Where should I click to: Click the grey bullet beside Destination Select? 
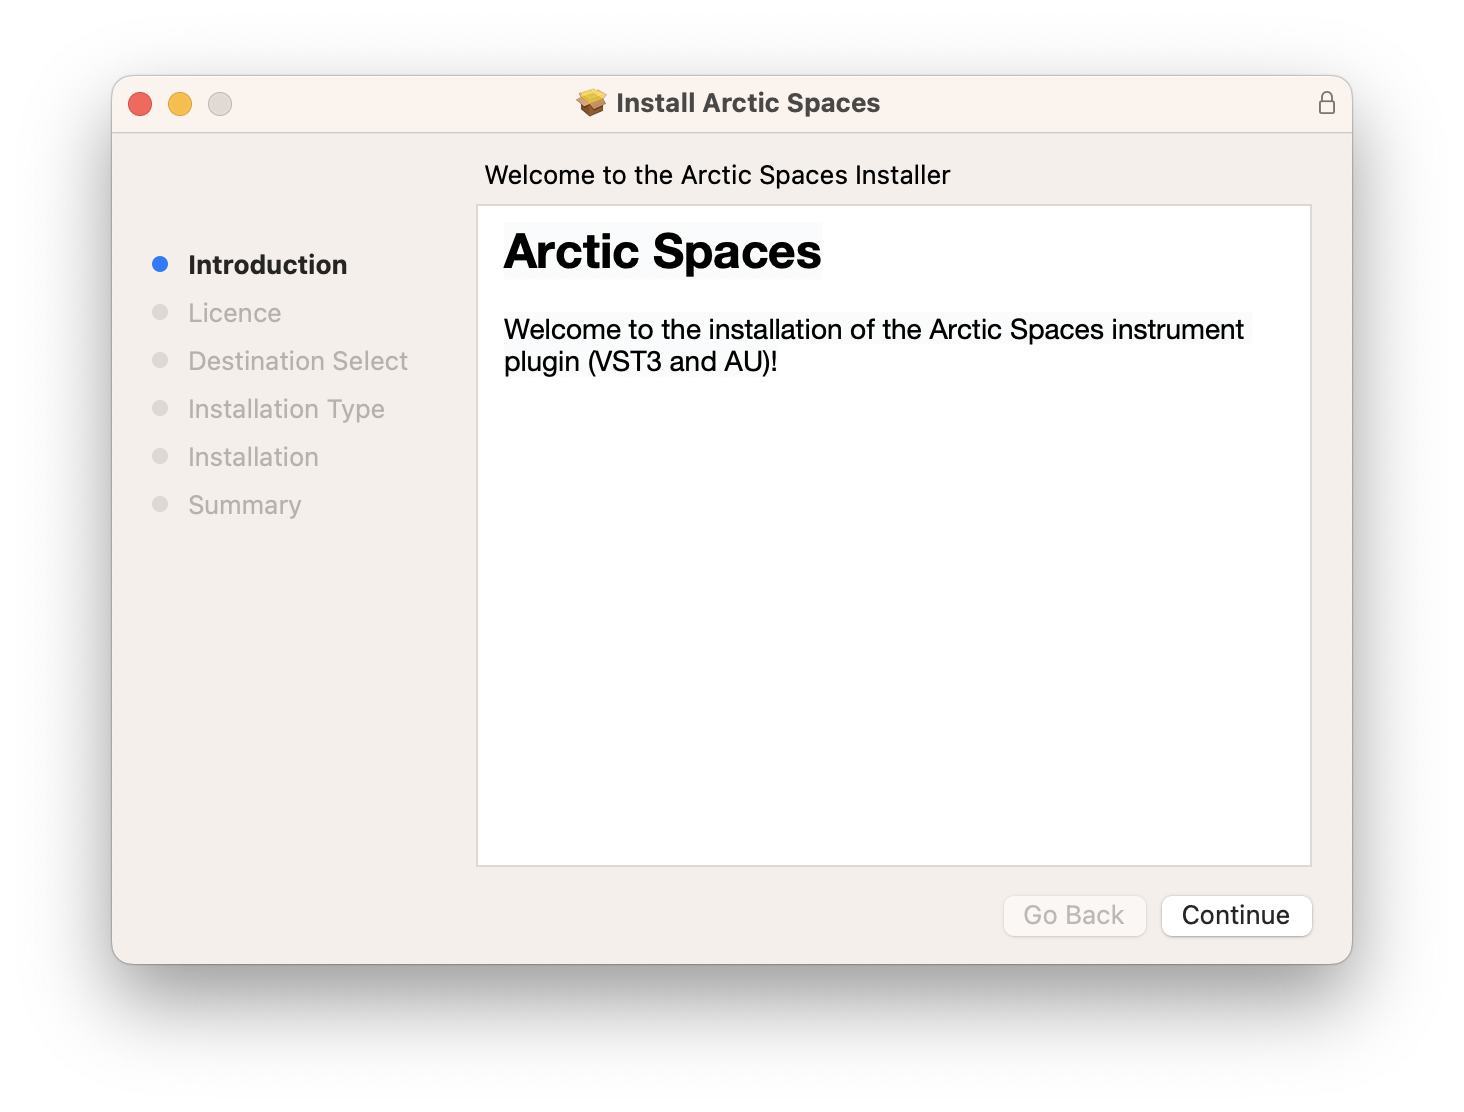point(160,360)
